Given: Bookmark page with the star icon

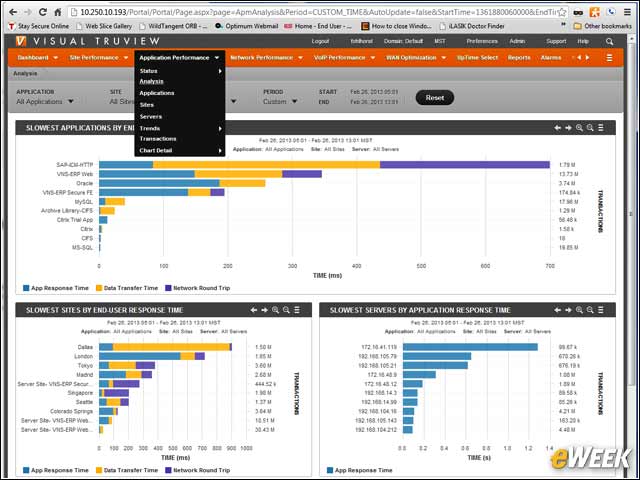Looking at the screenshot, I should coord(562,12).
